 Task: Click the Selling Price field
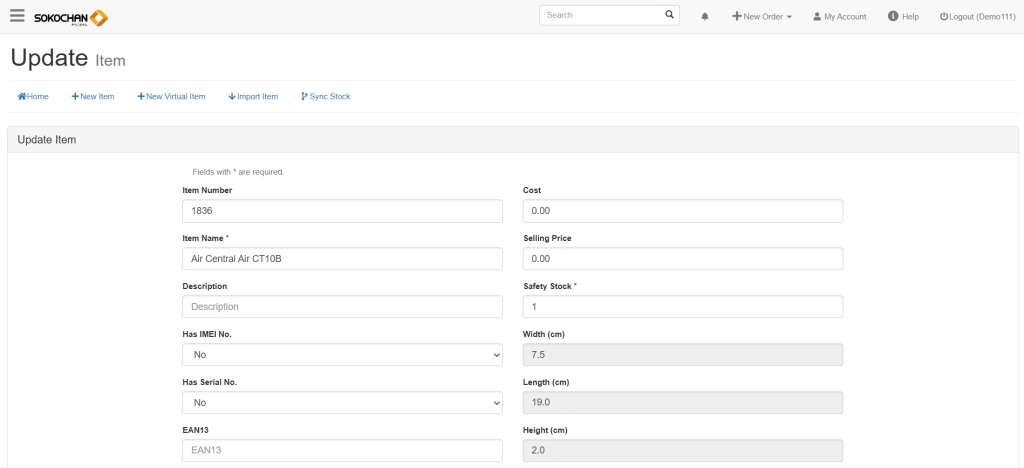pyautogui.click(x=683, y=259)
